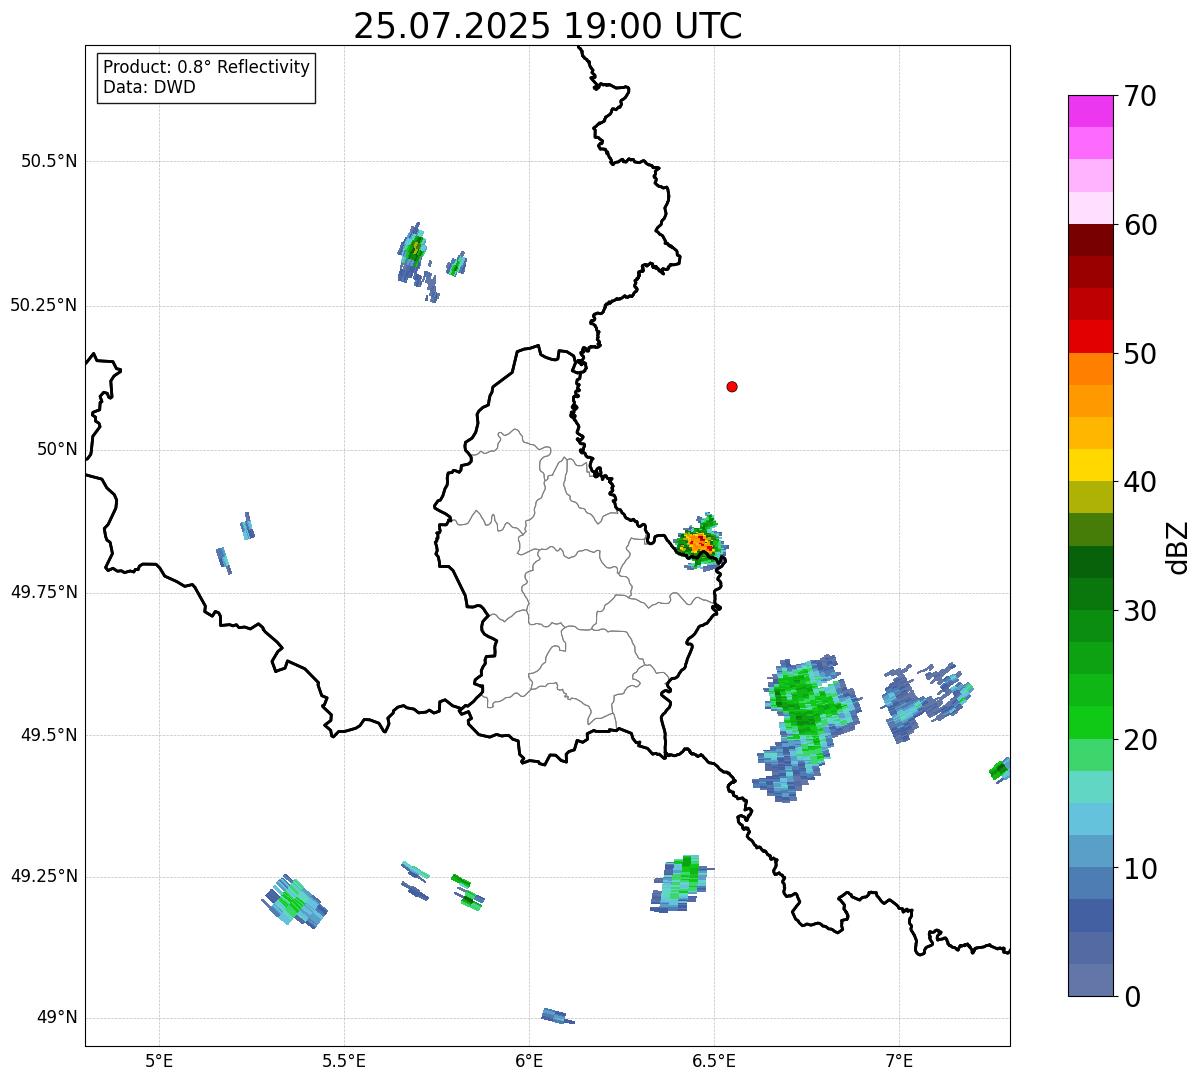Click the large green echo southeast of Luxembourg
Image resolution: width=1202 pixels, height=1081 pixels.
coord(806,727)
